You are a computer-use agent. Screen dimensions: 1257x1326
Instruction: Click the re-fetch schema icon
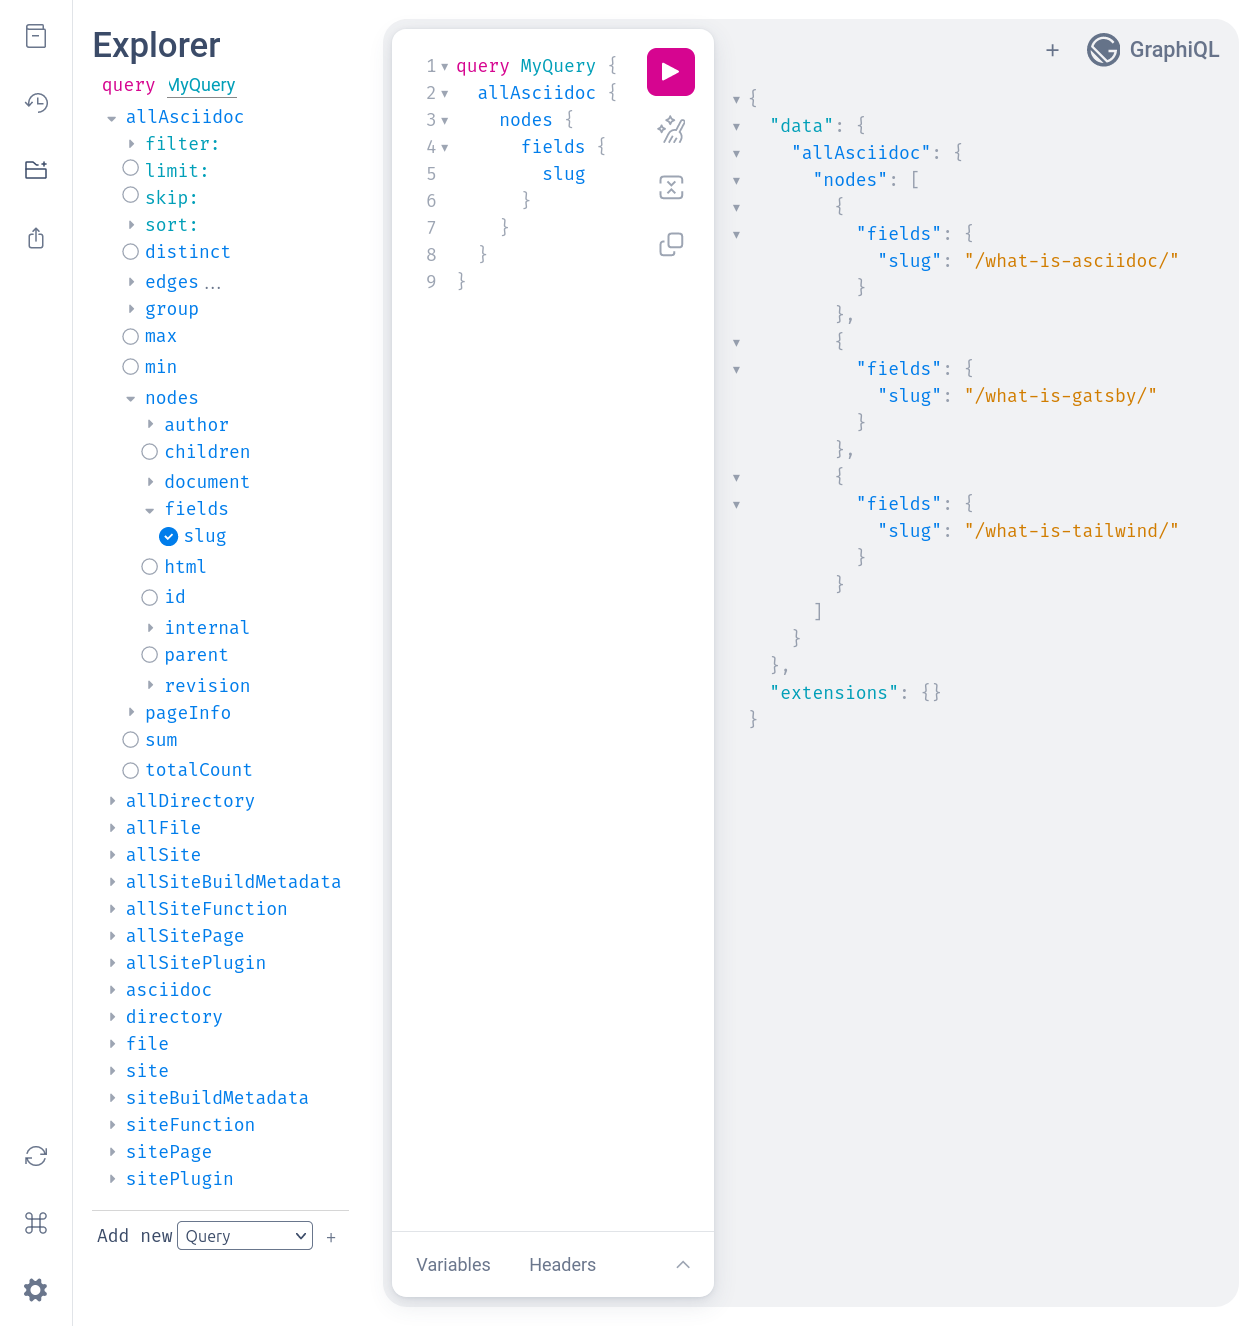point(36,1156)
